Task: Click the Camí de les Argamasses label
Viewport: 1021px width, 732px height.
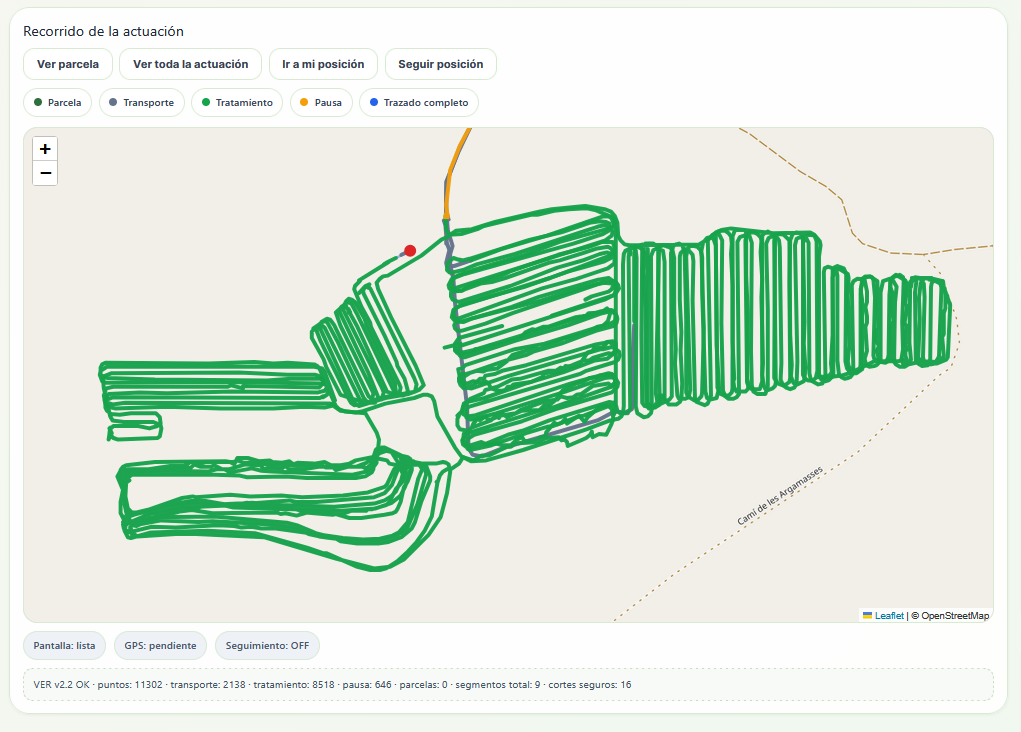Action: [x=780, y=496]
